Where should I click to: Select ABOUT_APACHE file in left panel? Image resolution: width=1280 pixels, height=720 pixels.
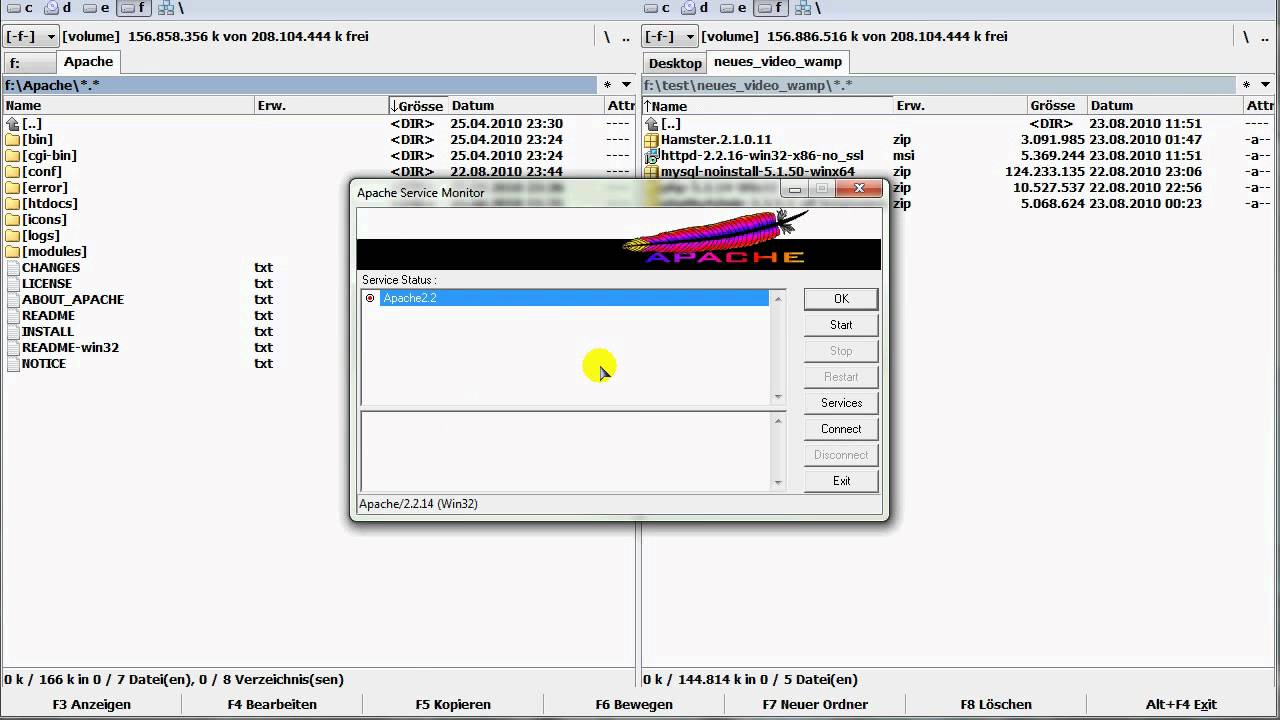[73, 300]
